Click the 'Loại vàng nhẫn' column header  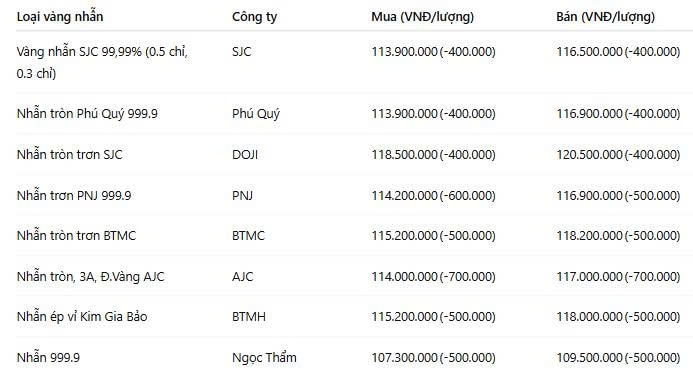(x=60, y=17)
